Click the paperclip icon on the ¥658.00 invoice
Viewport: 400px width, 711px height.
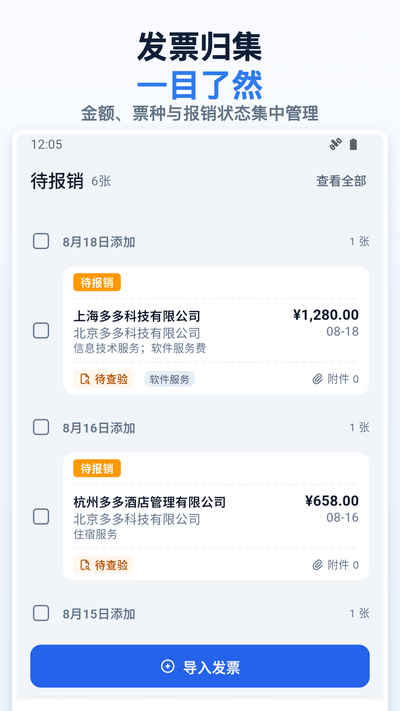(317, 565)
